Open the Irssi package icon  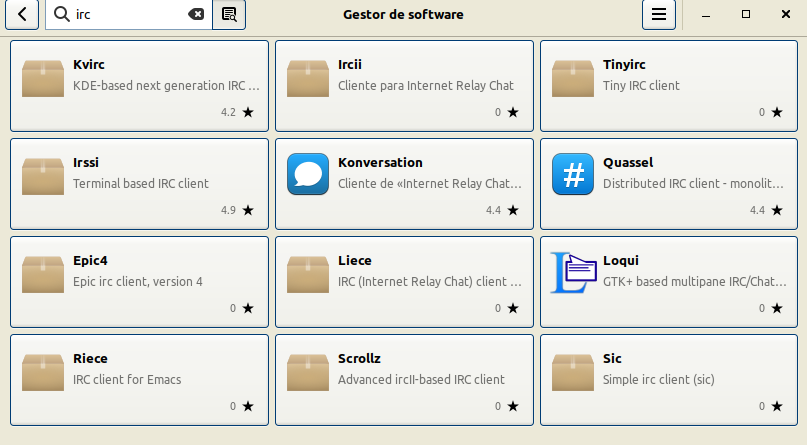click(43, 176)
